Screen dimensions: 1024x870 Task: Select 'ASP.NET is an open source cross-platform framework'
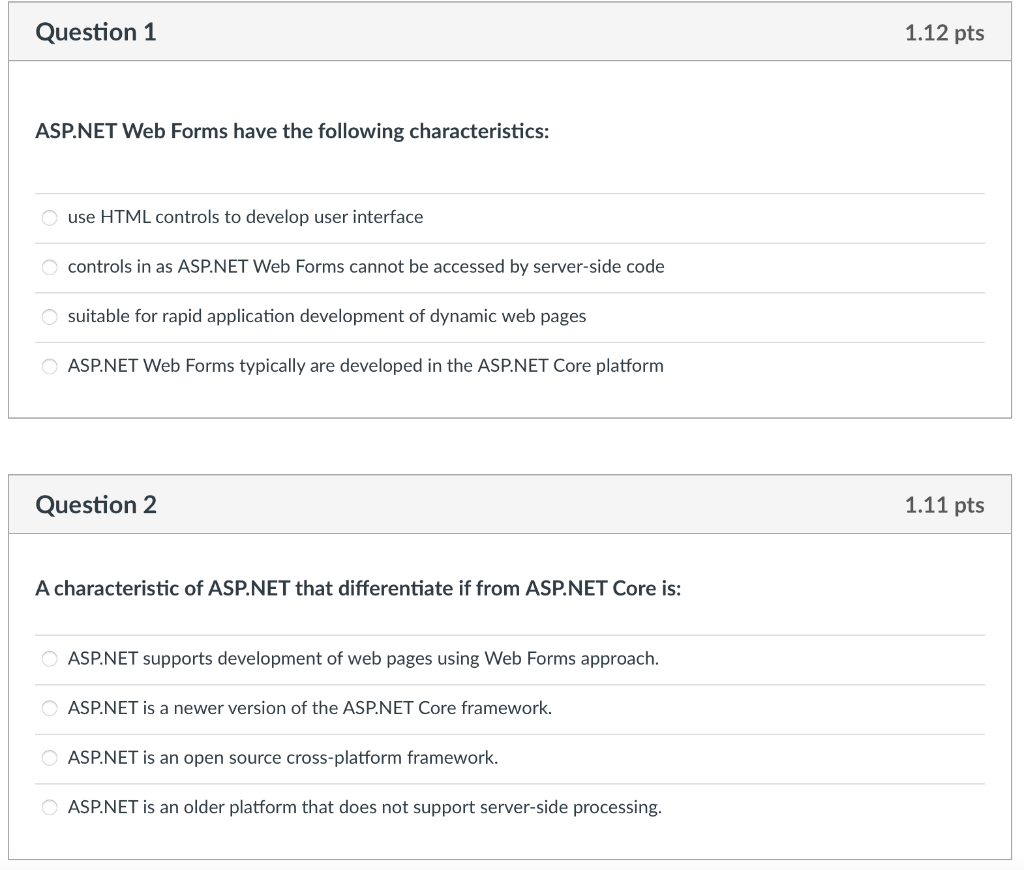click(x=282, y=757)
